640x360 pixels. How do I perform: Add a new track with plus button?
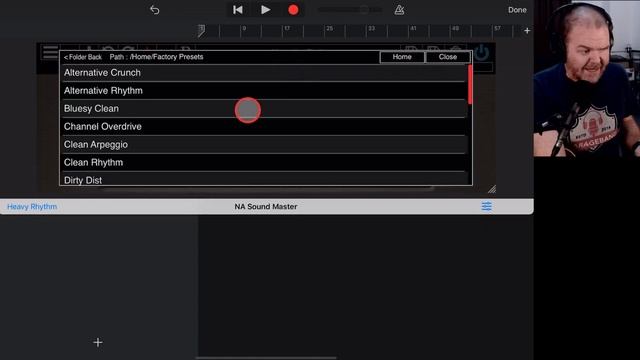point(98,342)
